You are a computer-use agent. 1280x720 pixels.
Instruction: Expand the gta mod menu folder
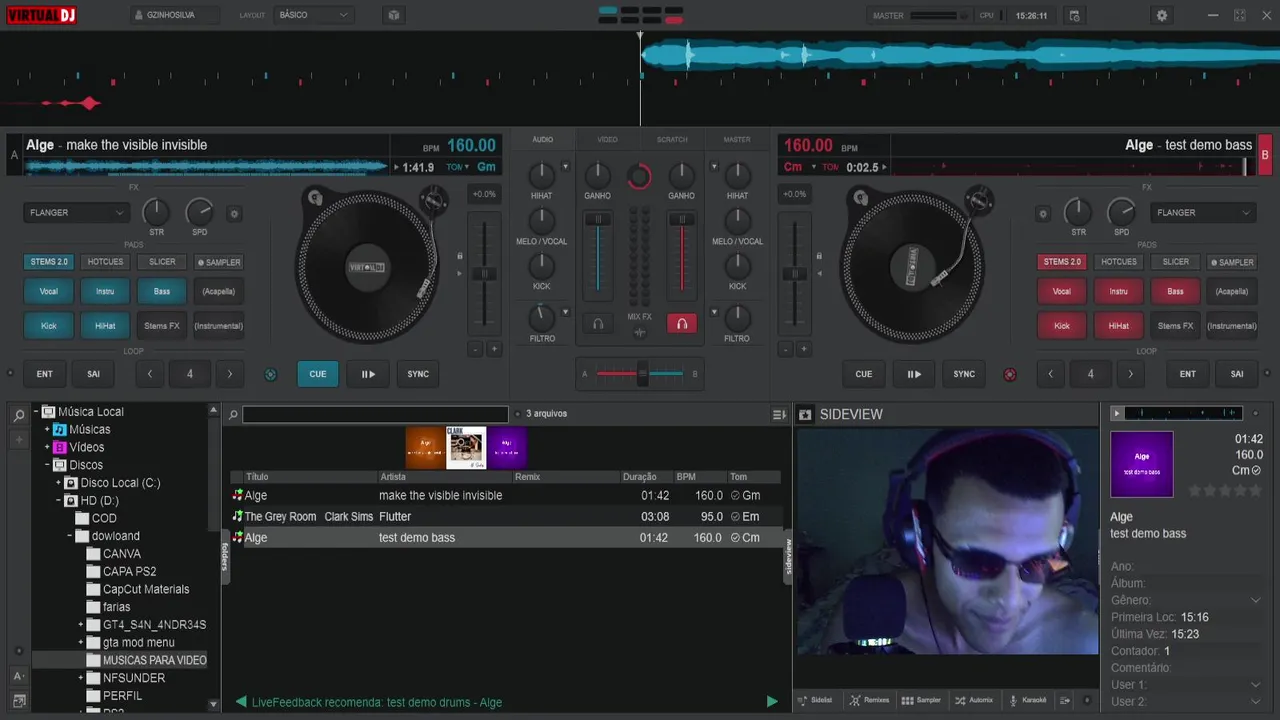[x=81, y=642]
